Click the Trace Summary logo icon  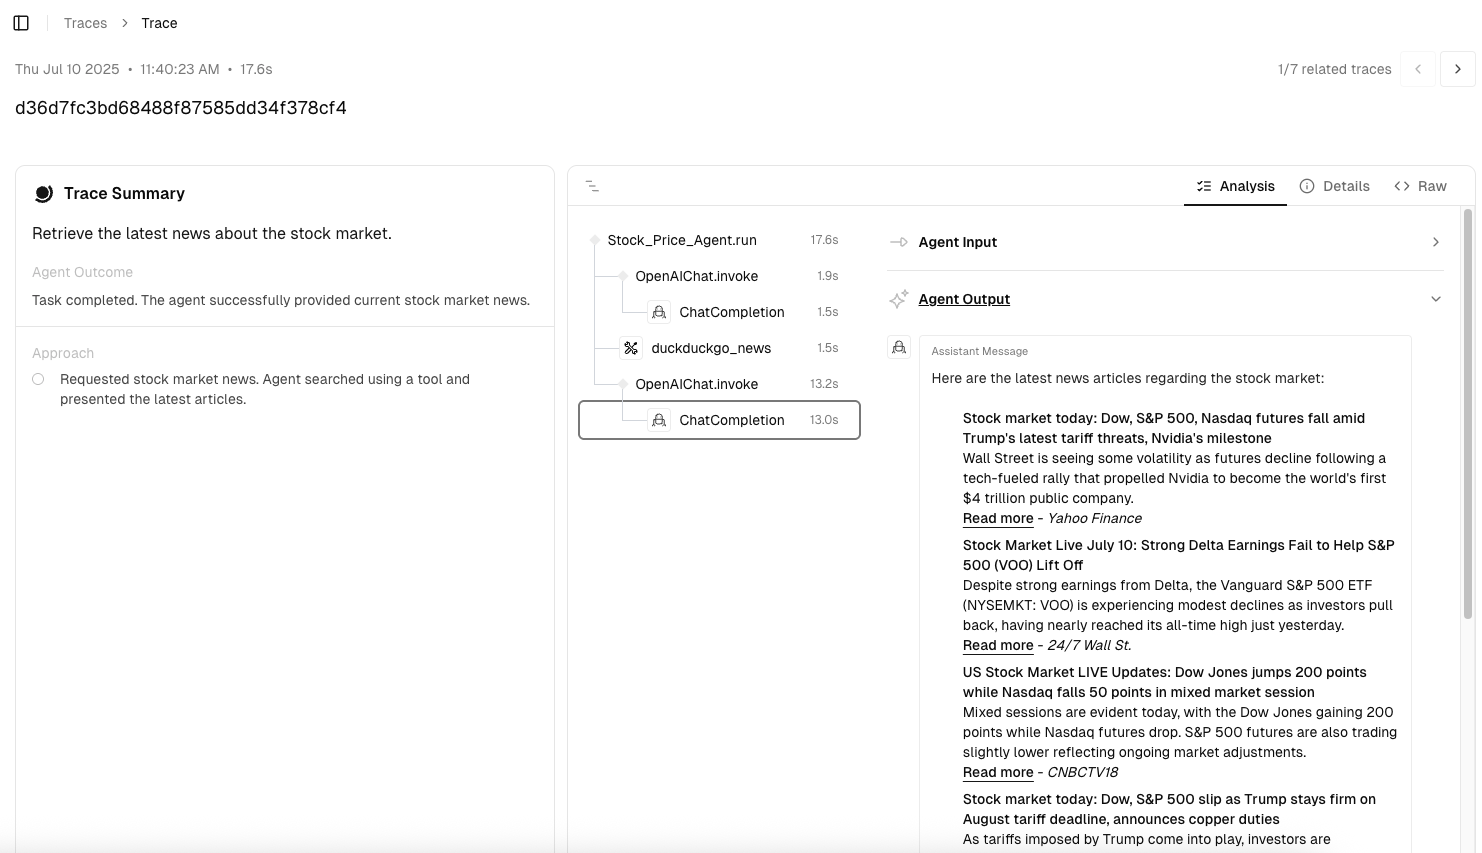point(43,193)
